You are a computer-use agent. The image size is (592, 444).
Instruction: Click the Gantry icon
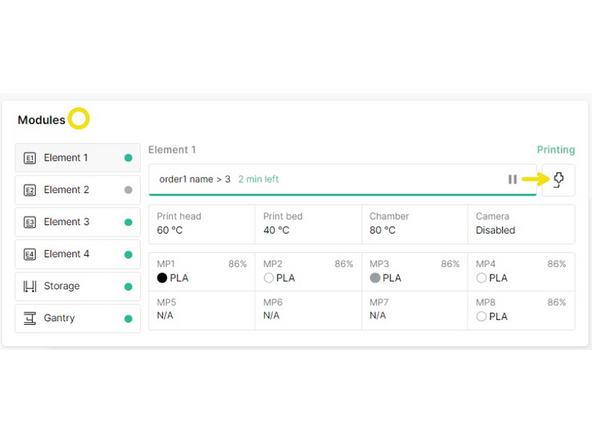click(30, 318)
